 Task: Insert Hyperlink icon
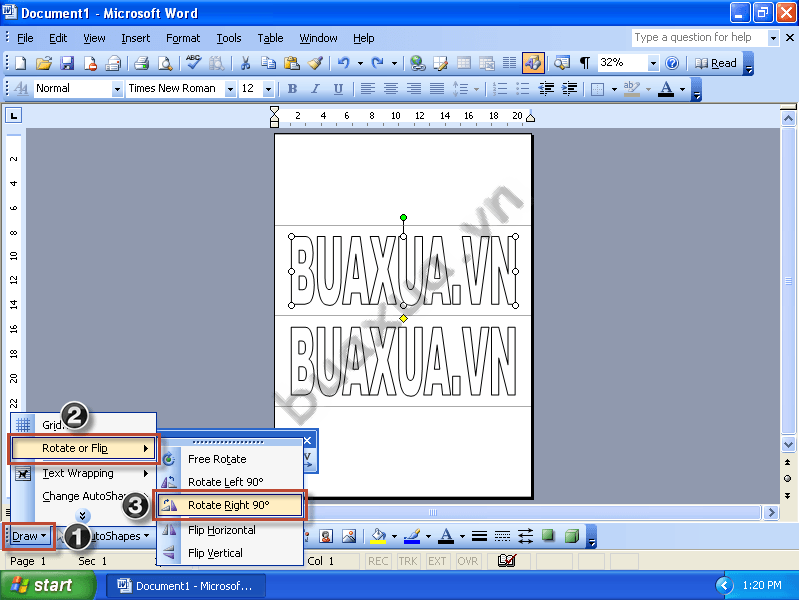(x=417, y=63)
